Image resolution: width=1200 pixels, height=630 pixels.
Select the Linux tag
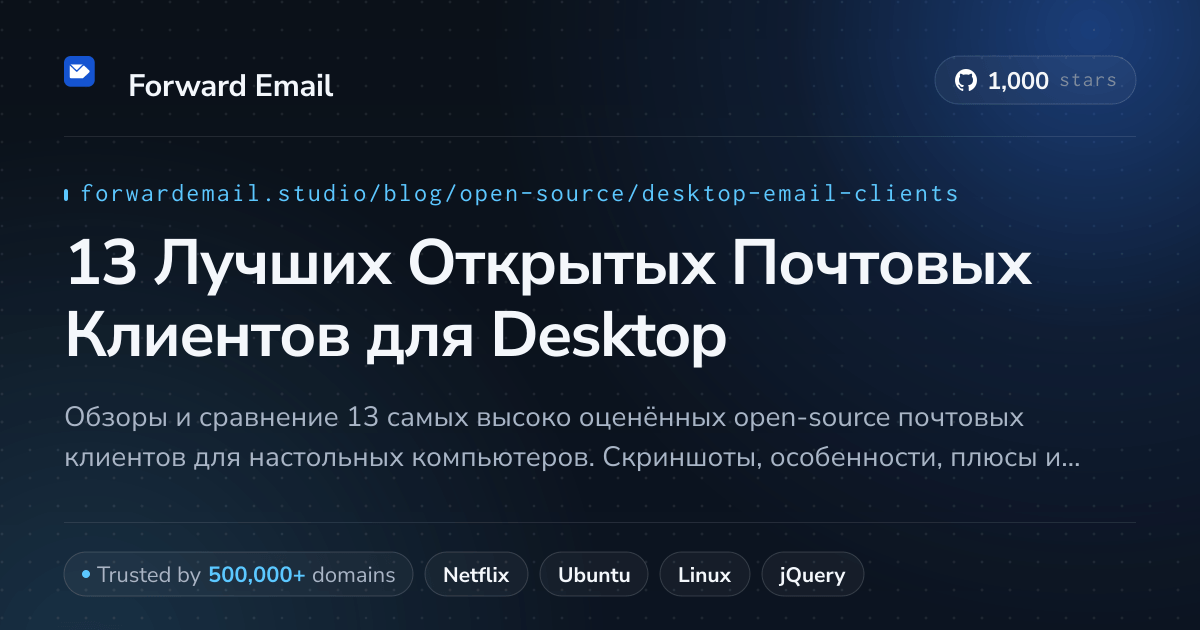pos(704,575)
